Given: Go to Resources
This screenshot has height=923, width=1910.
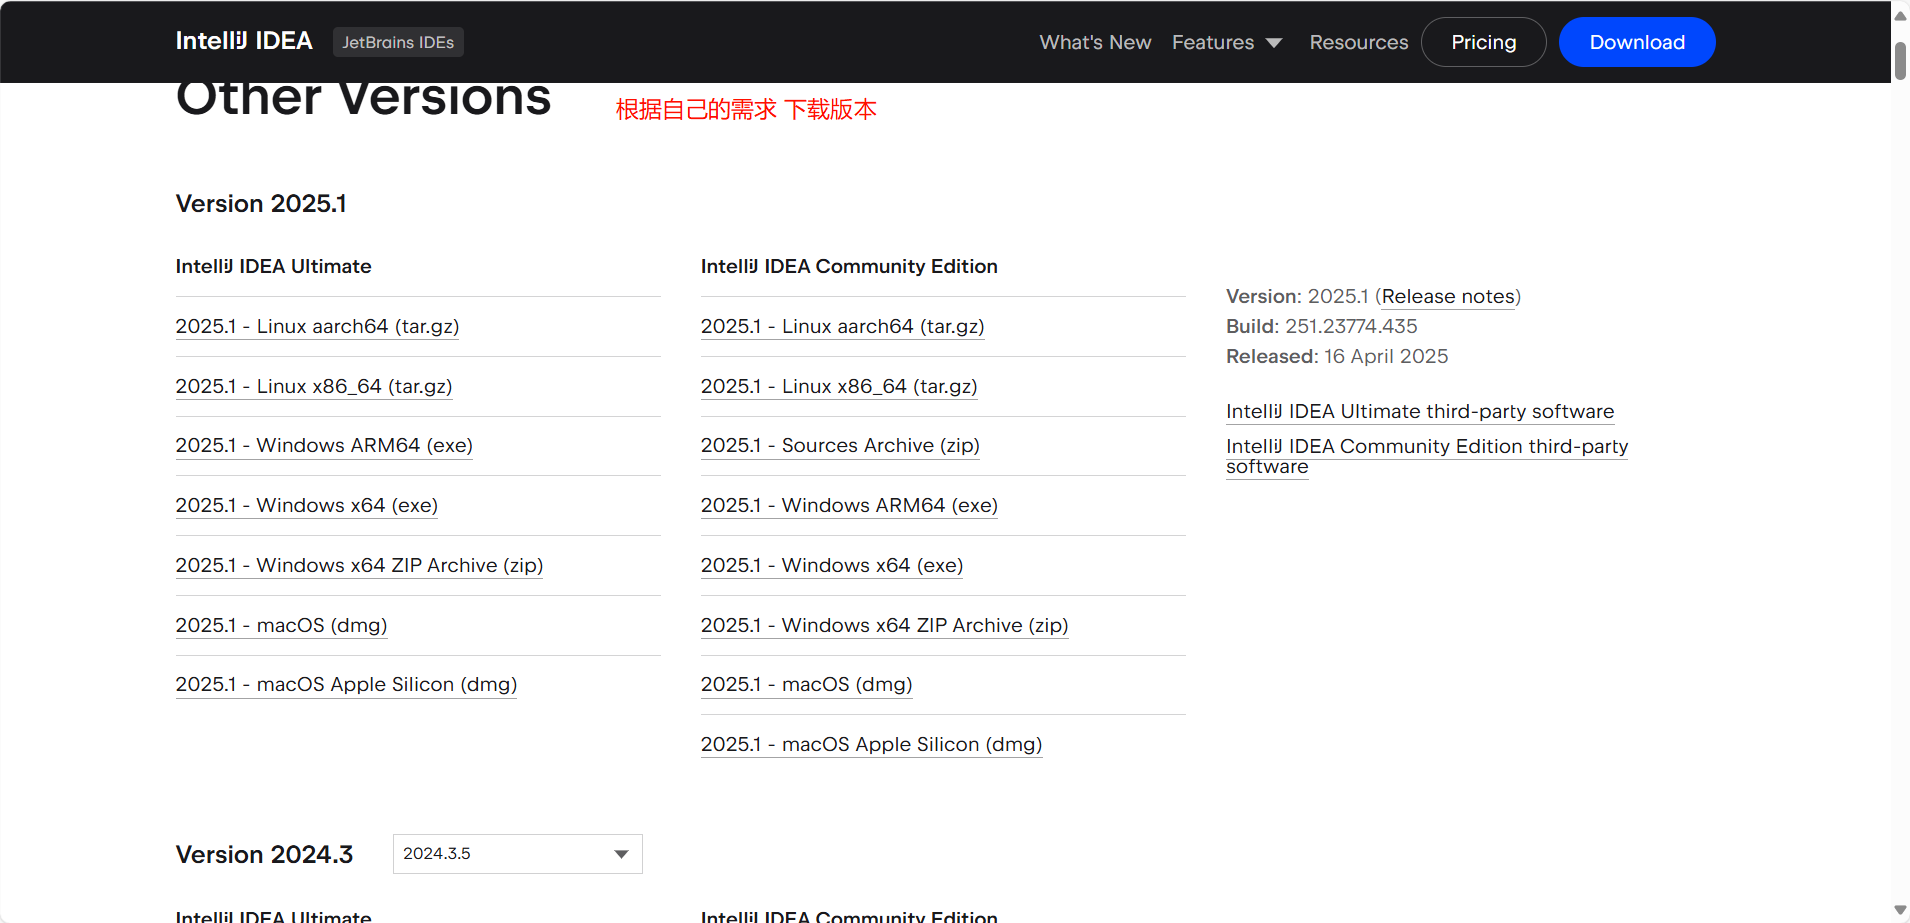Looking at the screenshot, I should click(1358, 42).
